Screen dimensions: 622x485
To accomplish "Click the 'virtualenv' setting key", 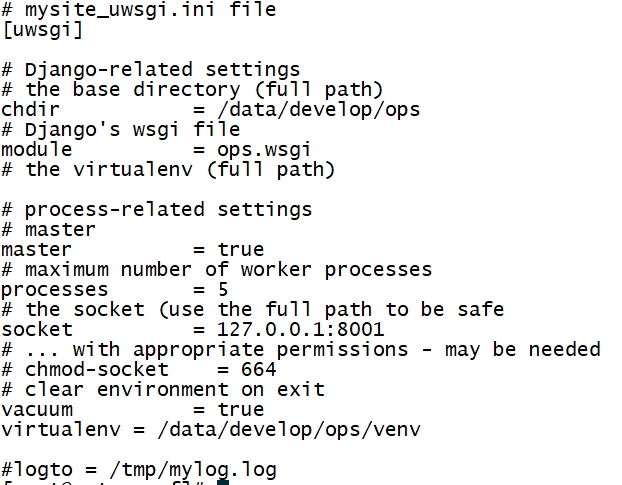I will [x=60, y=430].
